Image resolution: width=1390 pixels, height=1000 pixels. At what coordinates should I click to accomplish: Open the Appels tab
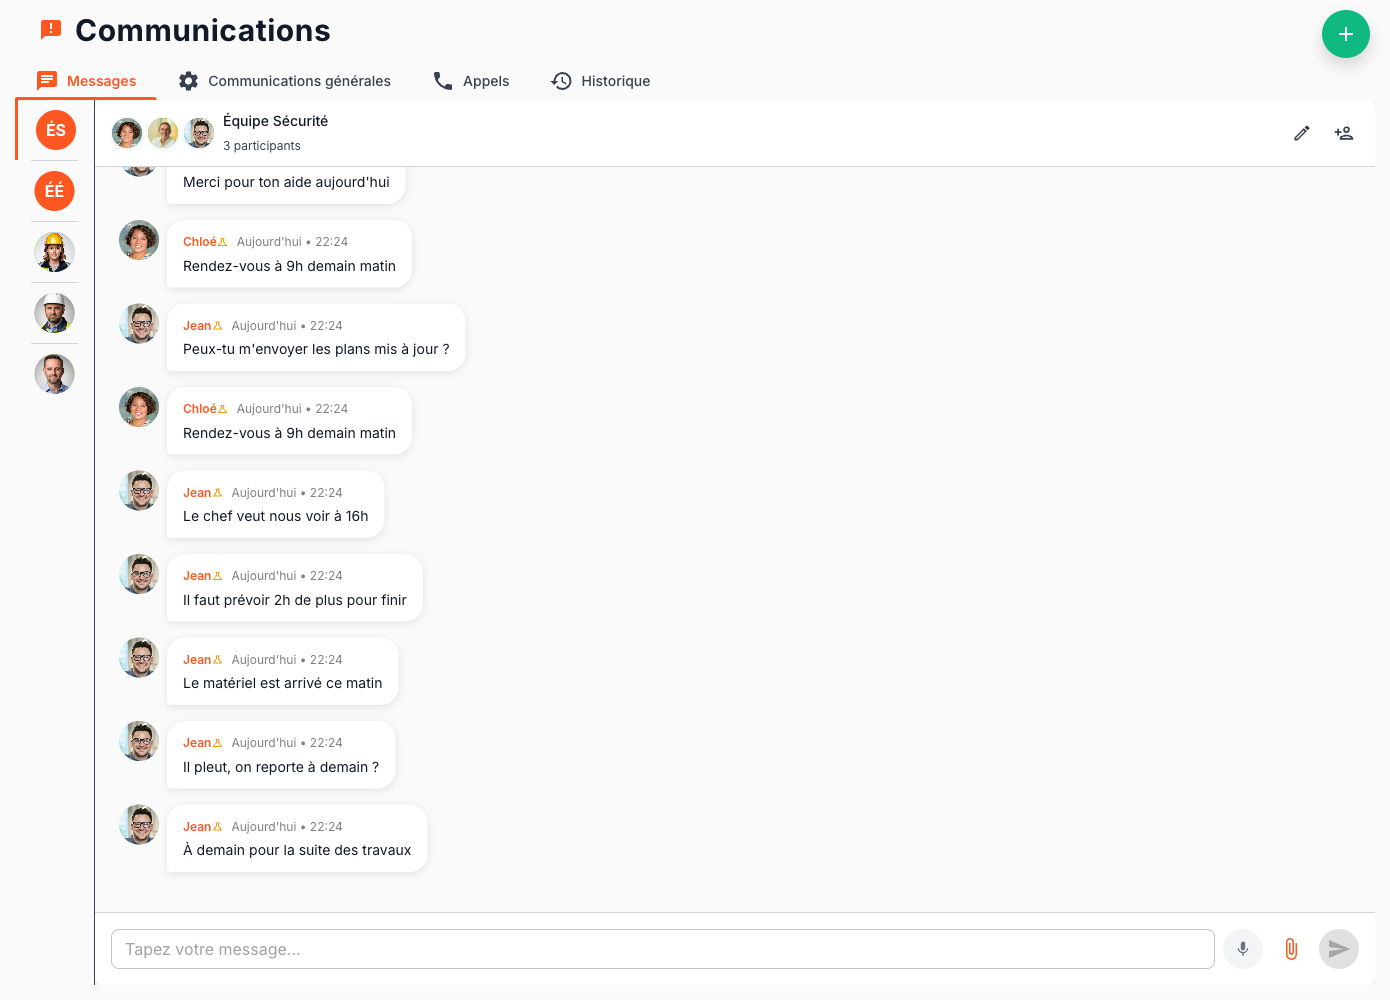click(471, 81)
